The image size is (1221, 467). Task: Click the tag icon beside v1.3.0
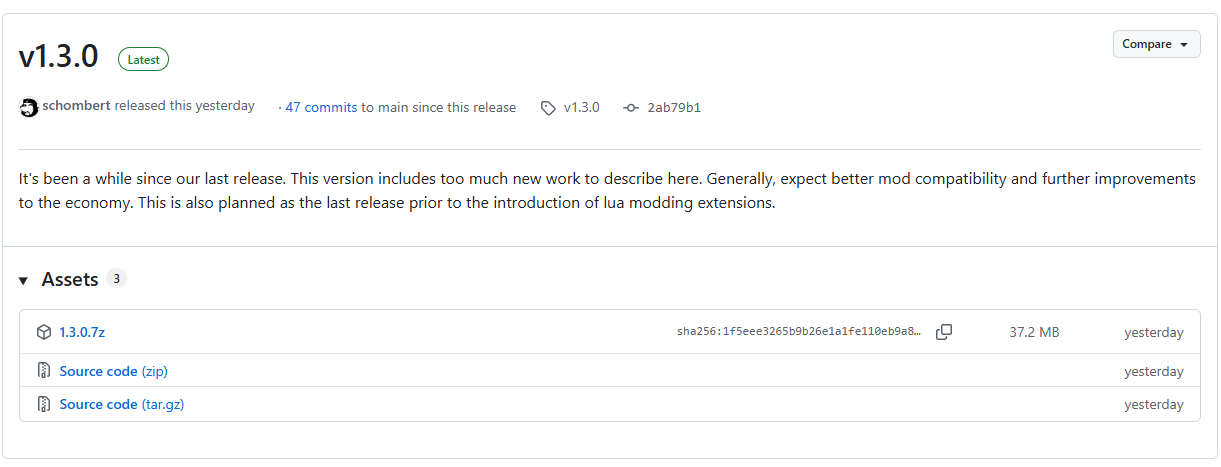pyautogui.click(x=548, y=108)
